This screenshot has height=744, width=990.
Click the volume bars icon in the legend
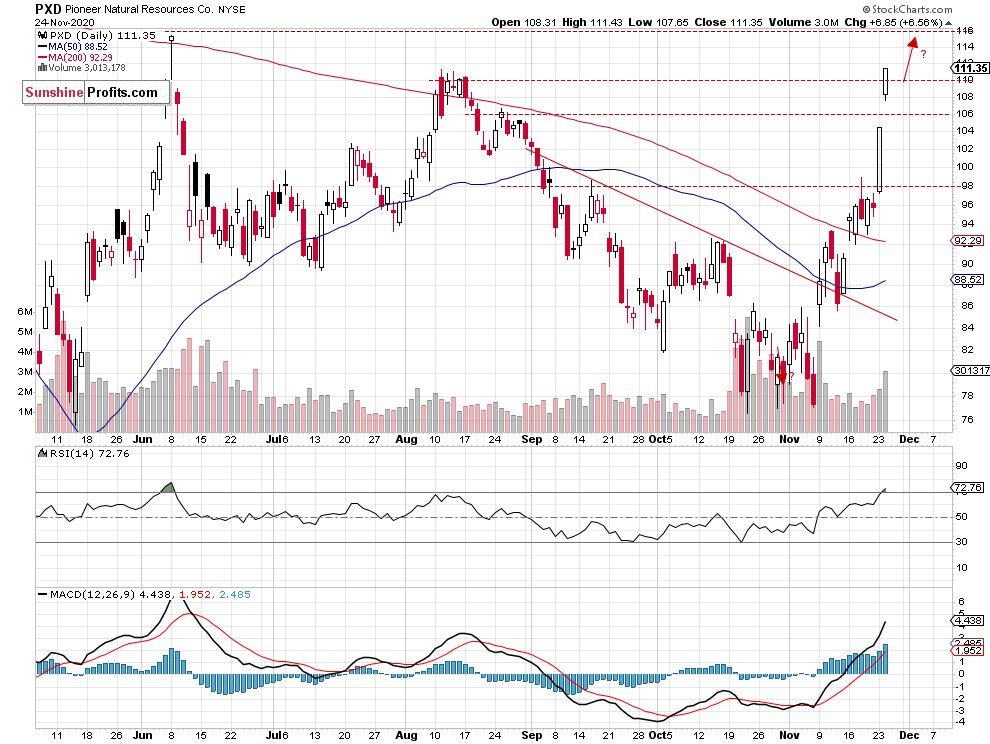click(x=43, y=68)
